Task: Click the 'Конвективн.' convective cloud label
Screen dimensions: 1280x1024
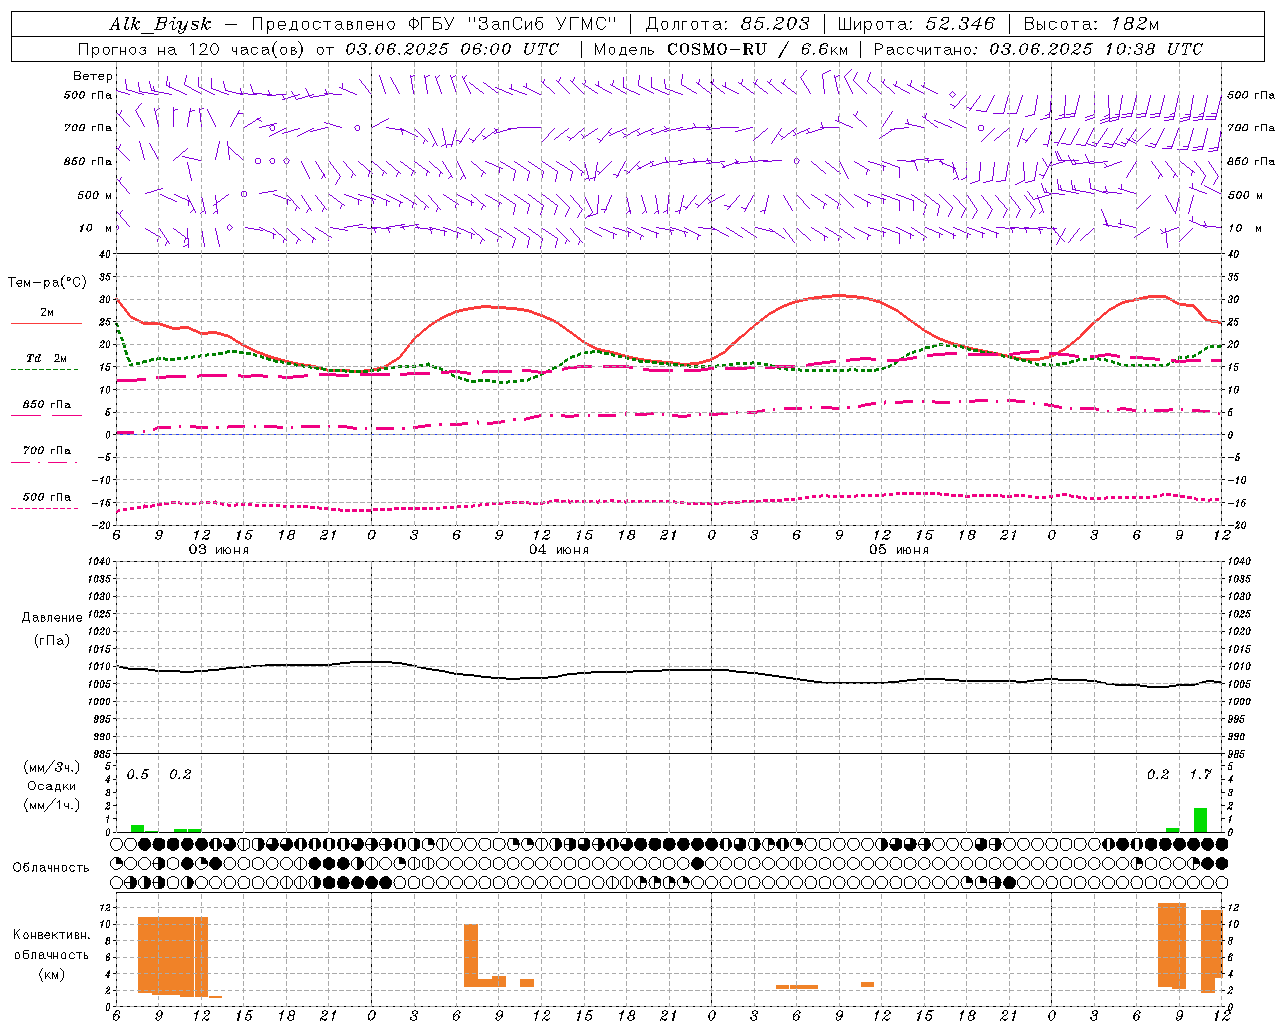Action: 51,935
